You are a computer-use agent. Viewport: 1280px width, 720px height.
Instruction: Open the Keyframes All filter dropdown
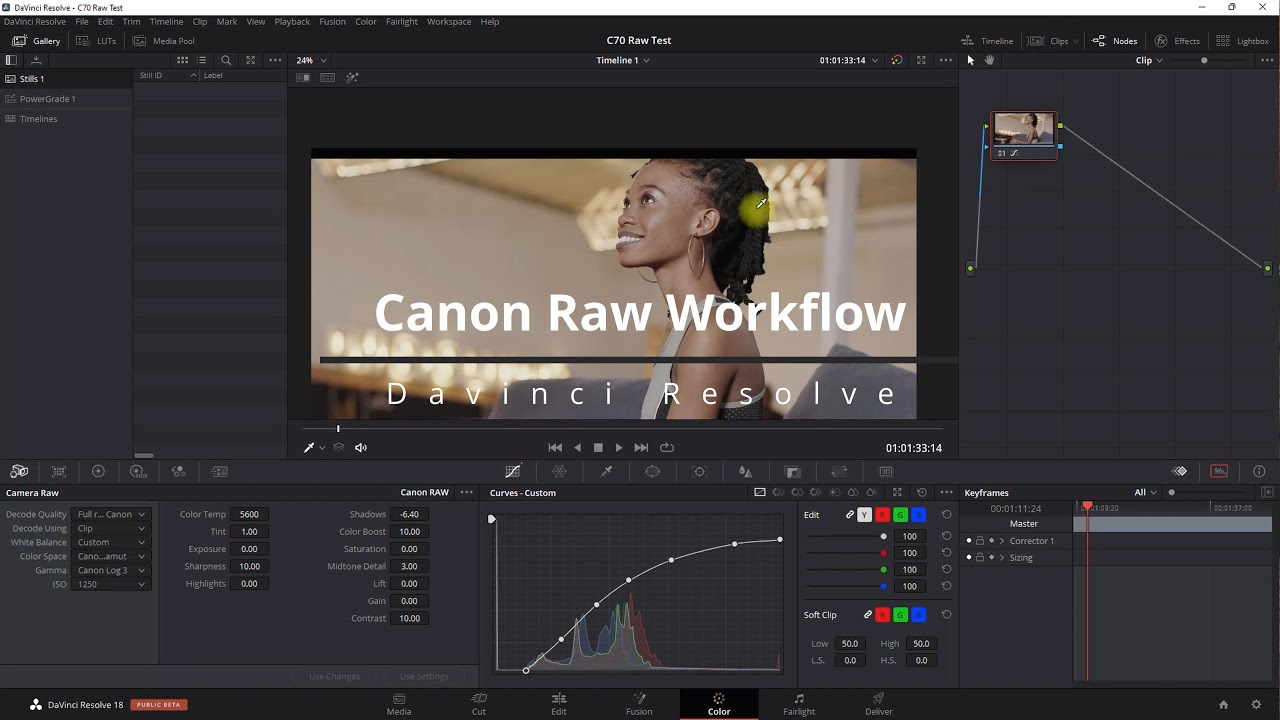[x=1145, y=493]
